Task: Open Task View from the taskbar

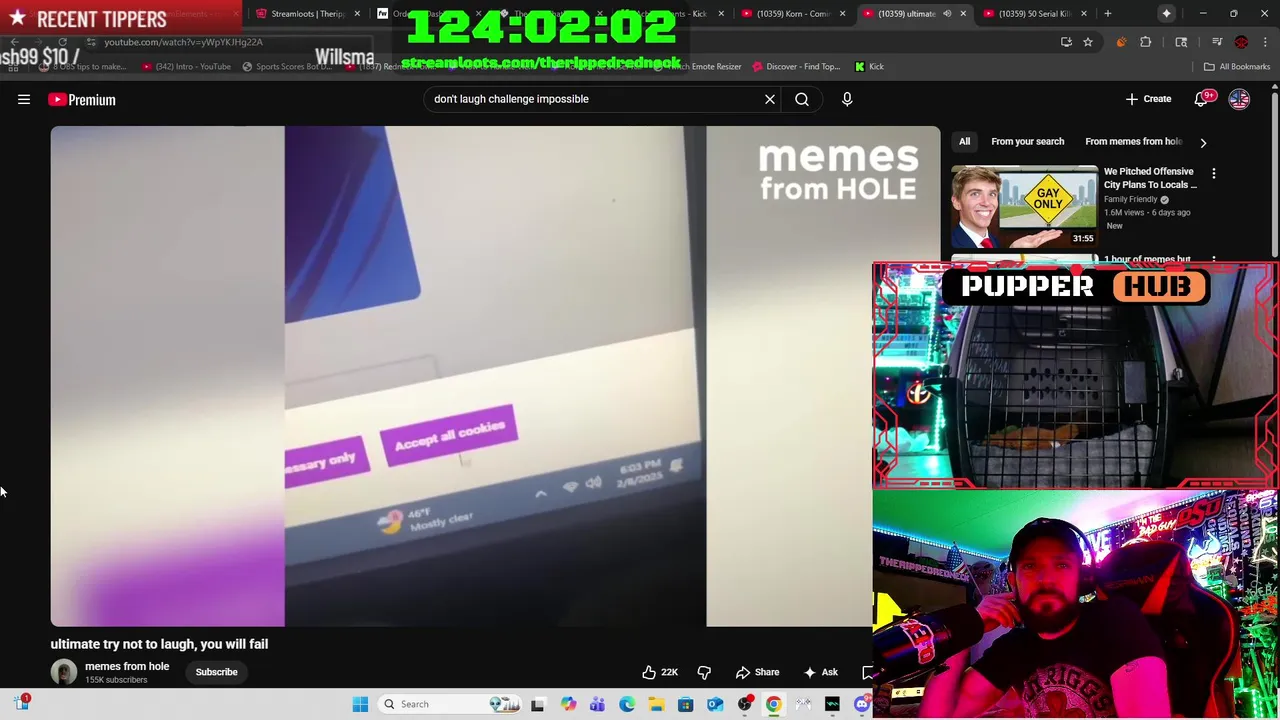Action: 537,704
